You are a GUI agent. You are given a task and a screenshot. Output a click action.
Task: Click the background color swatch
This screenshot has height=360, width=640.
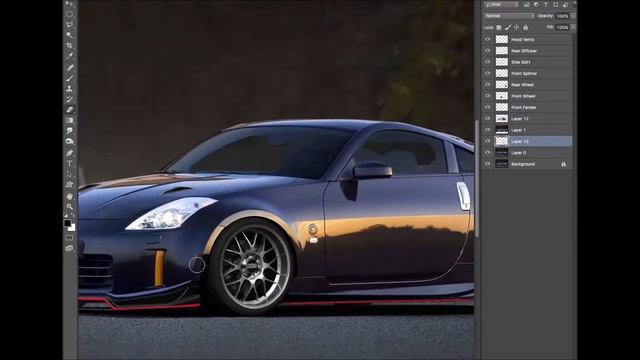[x=72, y=228]
